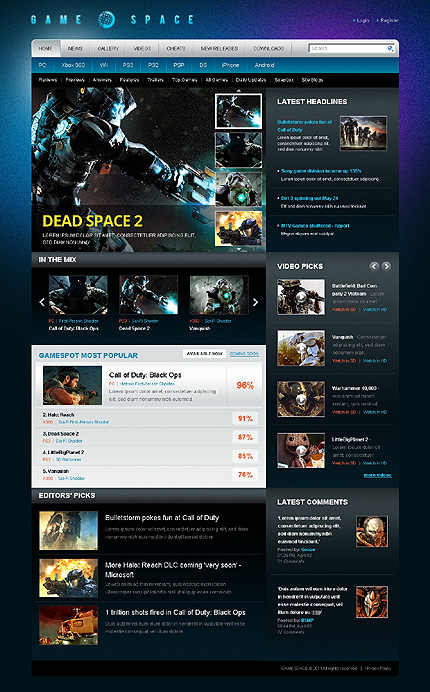Open the Gallery tab
Screen dimensions: 430x692
(108, 49)
